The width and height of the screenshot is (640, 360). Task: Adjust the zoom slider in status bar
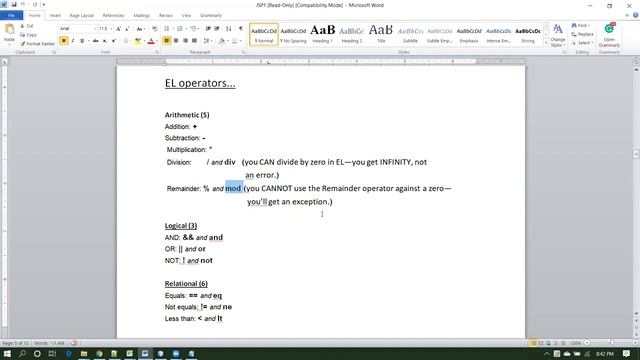[611, 343]
